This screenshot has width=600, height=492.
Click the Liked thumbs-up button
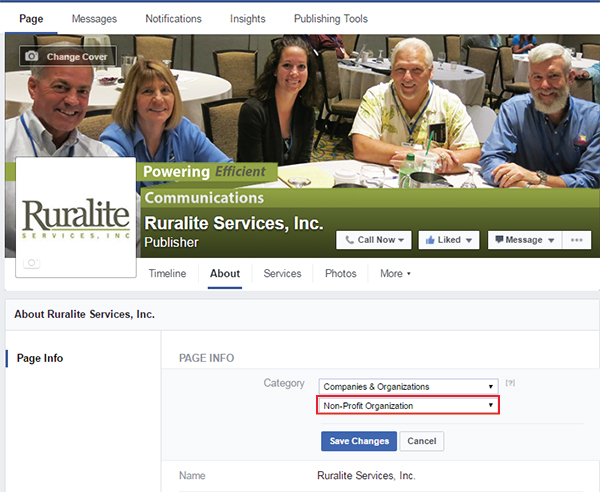[x=448, y=240]
